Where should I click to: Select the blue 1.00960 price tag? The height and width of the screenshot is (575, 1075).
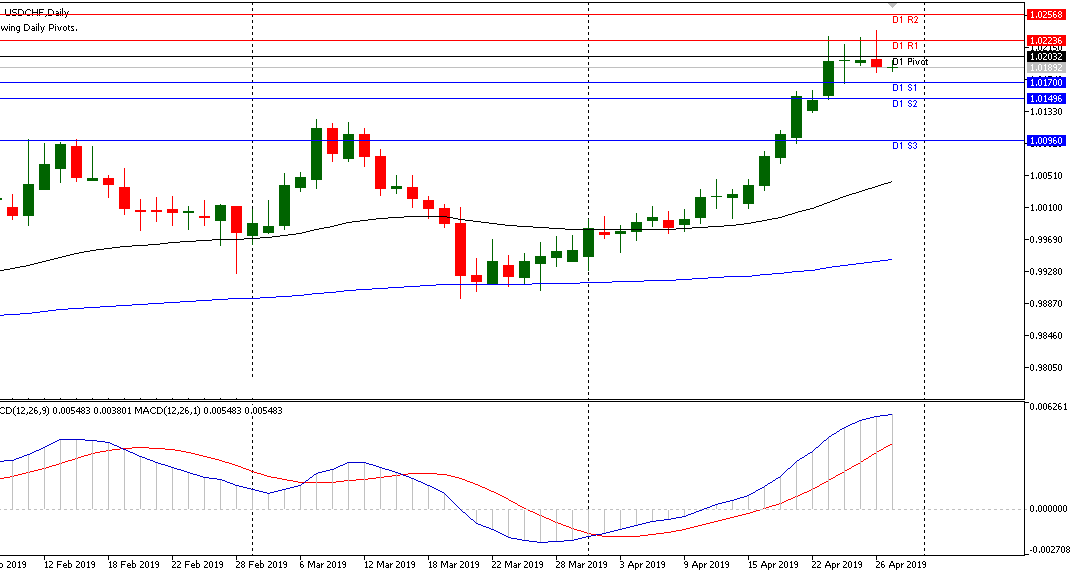[x=1047, y=141]
